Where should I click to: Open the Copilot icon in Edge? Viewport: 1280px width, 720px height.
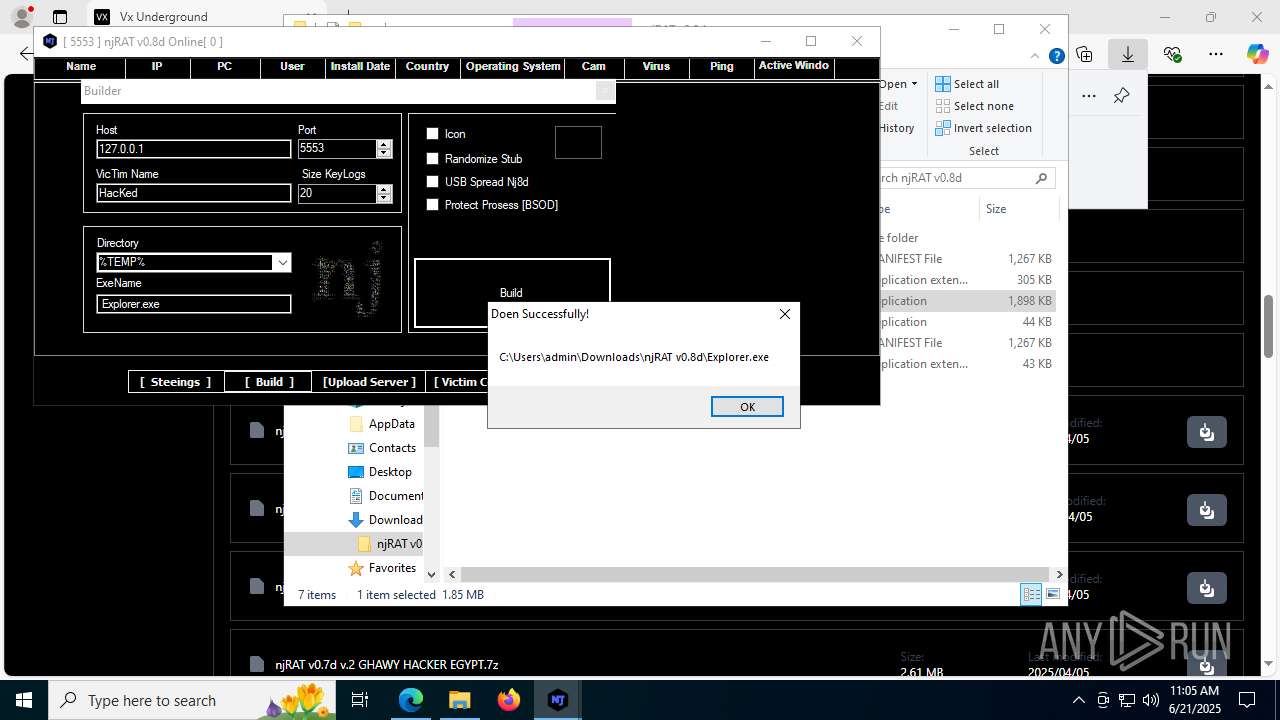click(1258, 54)
